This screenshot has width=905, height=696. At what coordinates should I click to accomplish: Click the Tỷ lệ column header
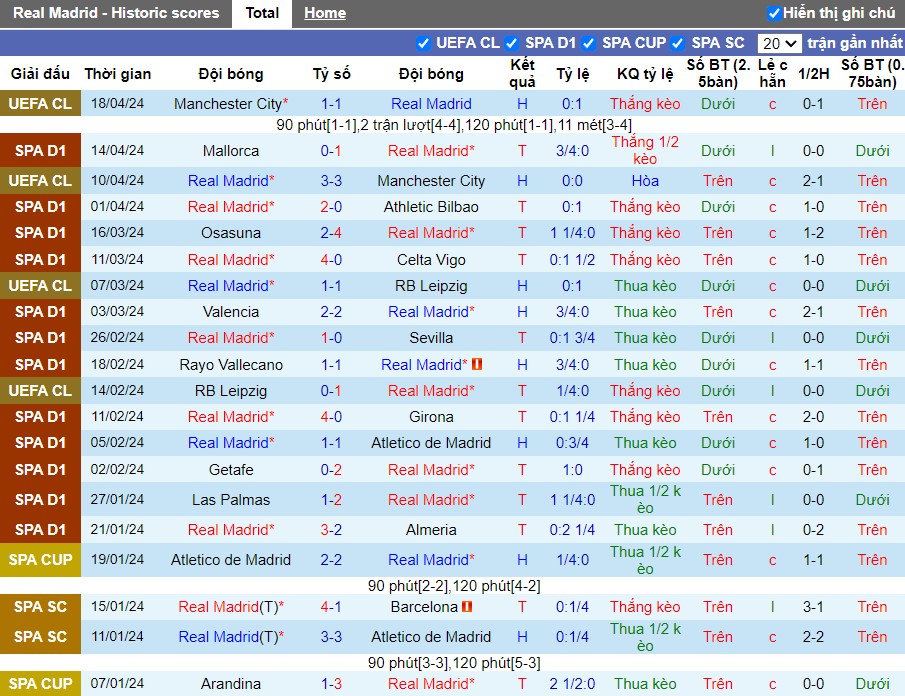(573, 74)
